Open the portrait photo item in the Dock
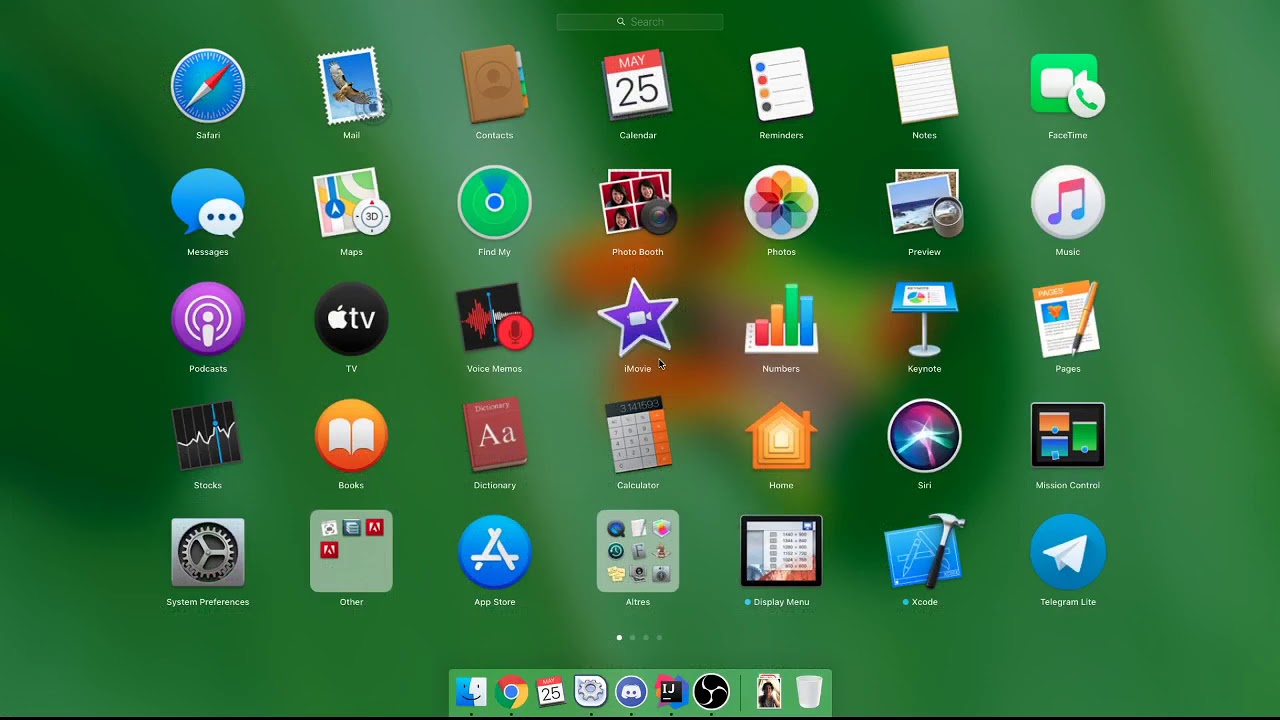Screen dimensions: 1280x720 pyautogui.click(x=768, y=692)
